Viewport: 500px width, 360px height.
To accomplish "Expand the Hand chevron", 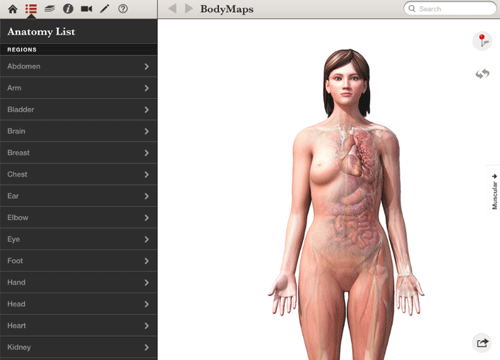I will coord(147,282).
